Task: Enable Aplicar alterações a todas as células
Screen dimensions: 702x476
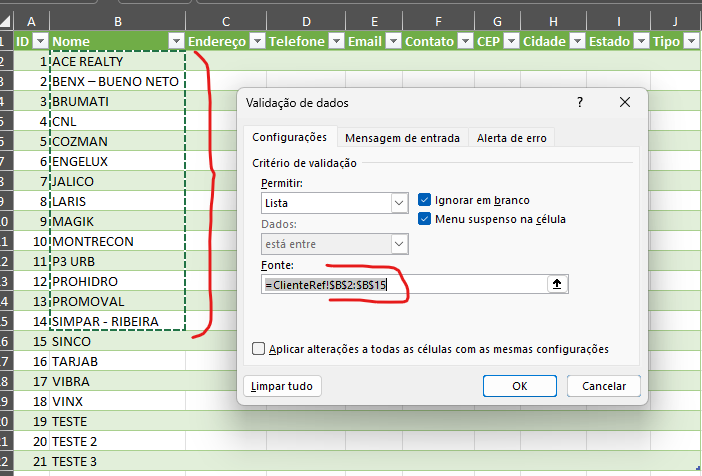Action: 260,349
